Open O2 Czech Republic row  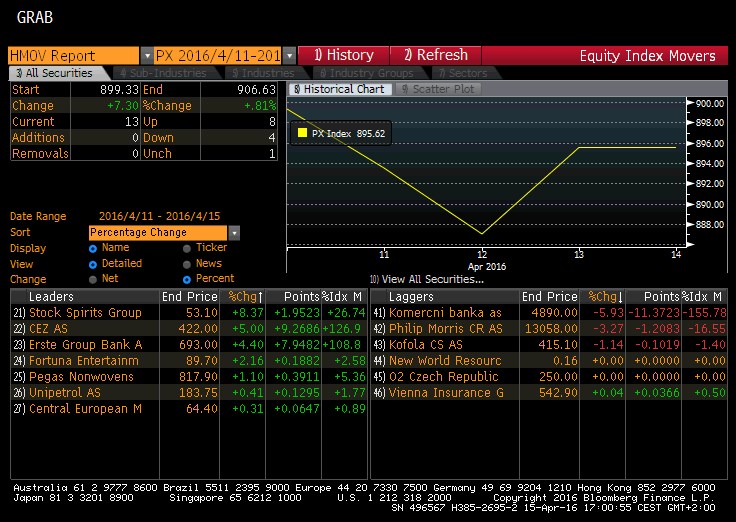click(x=549, y=376)
